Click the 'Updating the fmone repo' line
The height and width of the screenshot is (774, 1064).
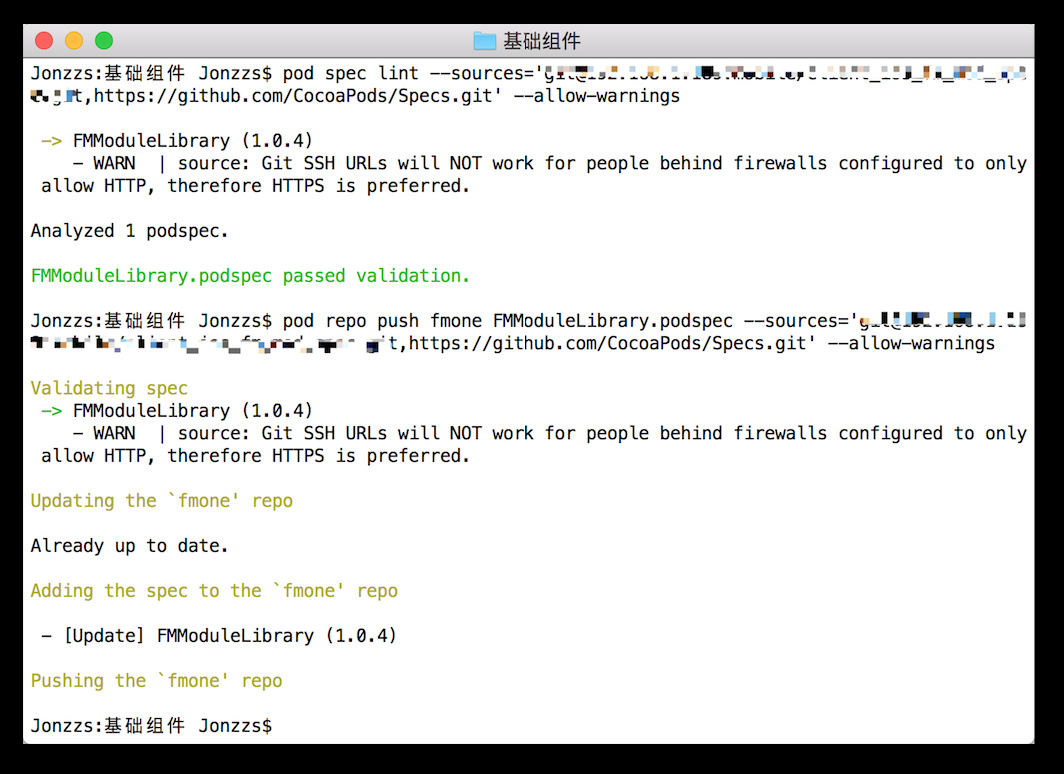click(x=161, y=501)
